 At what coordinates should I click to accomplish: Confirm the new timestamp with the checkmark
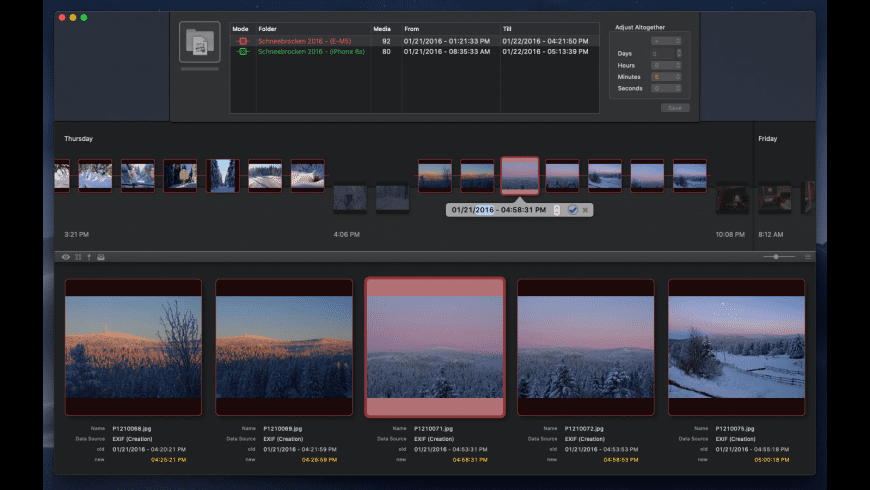(x=573, y=210)
